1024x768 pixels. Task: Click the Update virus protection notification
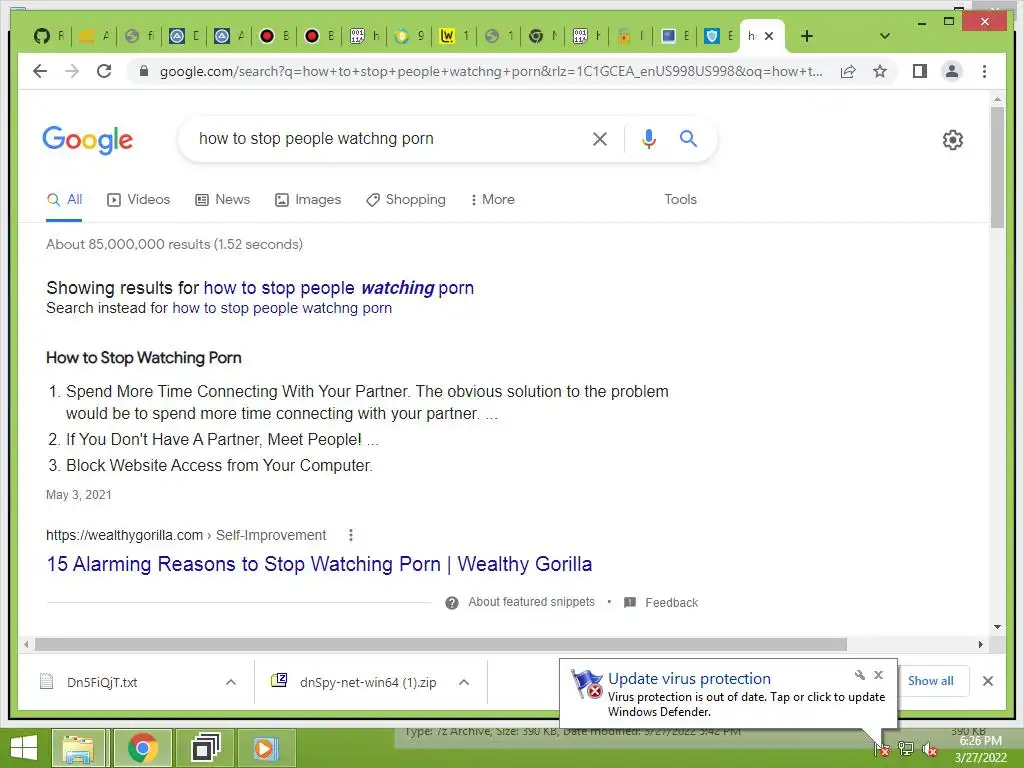tap(728, 694)
